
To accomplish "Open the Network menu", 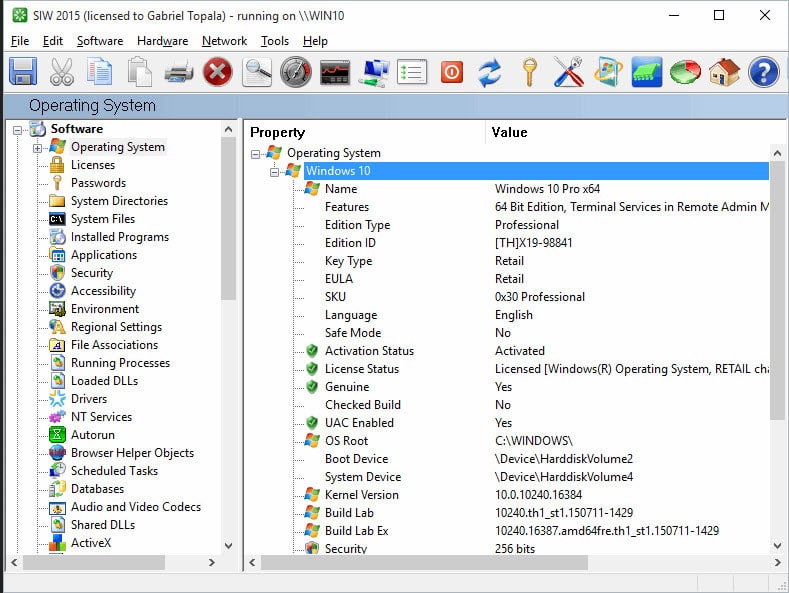I will pos(224,41).
